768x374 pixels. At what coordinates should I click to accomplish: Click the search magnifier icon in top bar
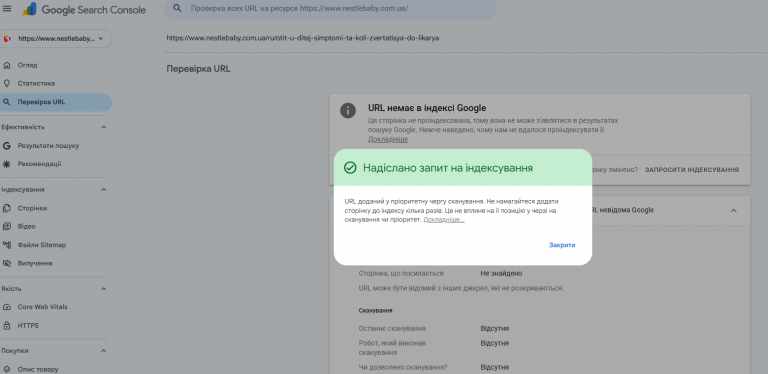click(178, 8)
